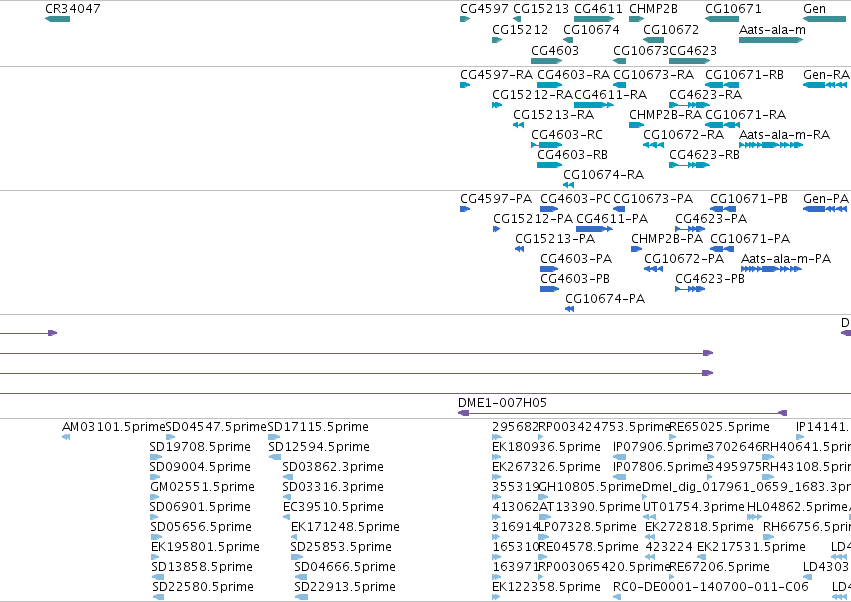Select the CG10672-RA transcript glyph

tap(653, 145)
